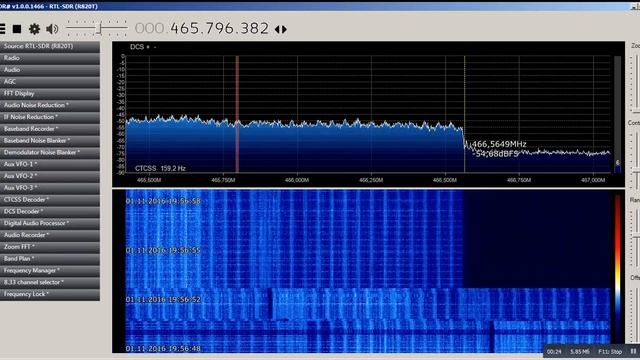
Task: Expand the AGC panel
Action: [x=50, y=82]
